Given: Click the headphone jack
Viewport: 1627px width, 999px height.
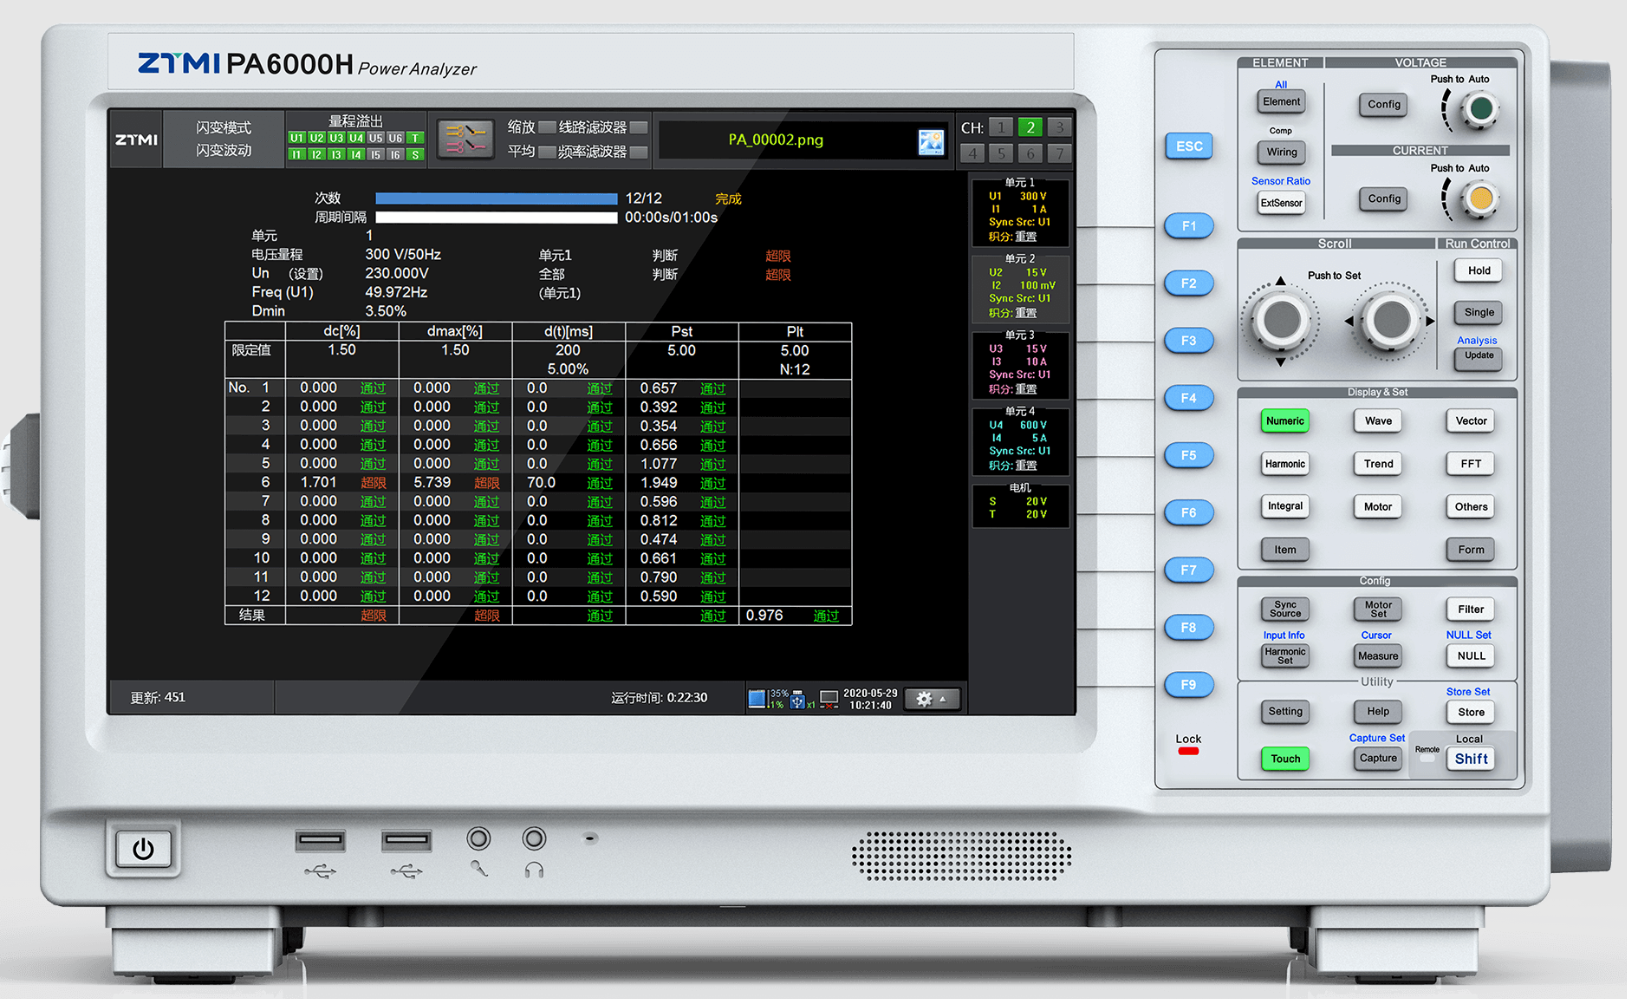Looking at the screenshot, I should click(534, 838).
